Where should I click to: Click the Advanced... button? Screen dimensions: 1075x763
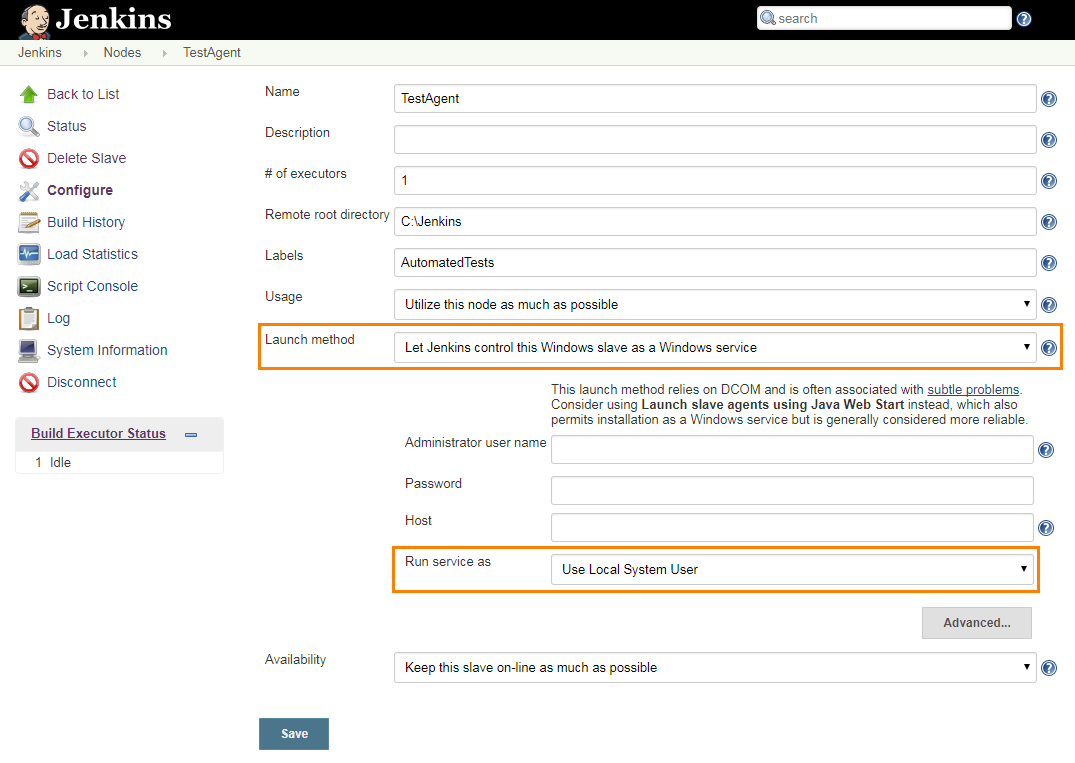[976, 623]
